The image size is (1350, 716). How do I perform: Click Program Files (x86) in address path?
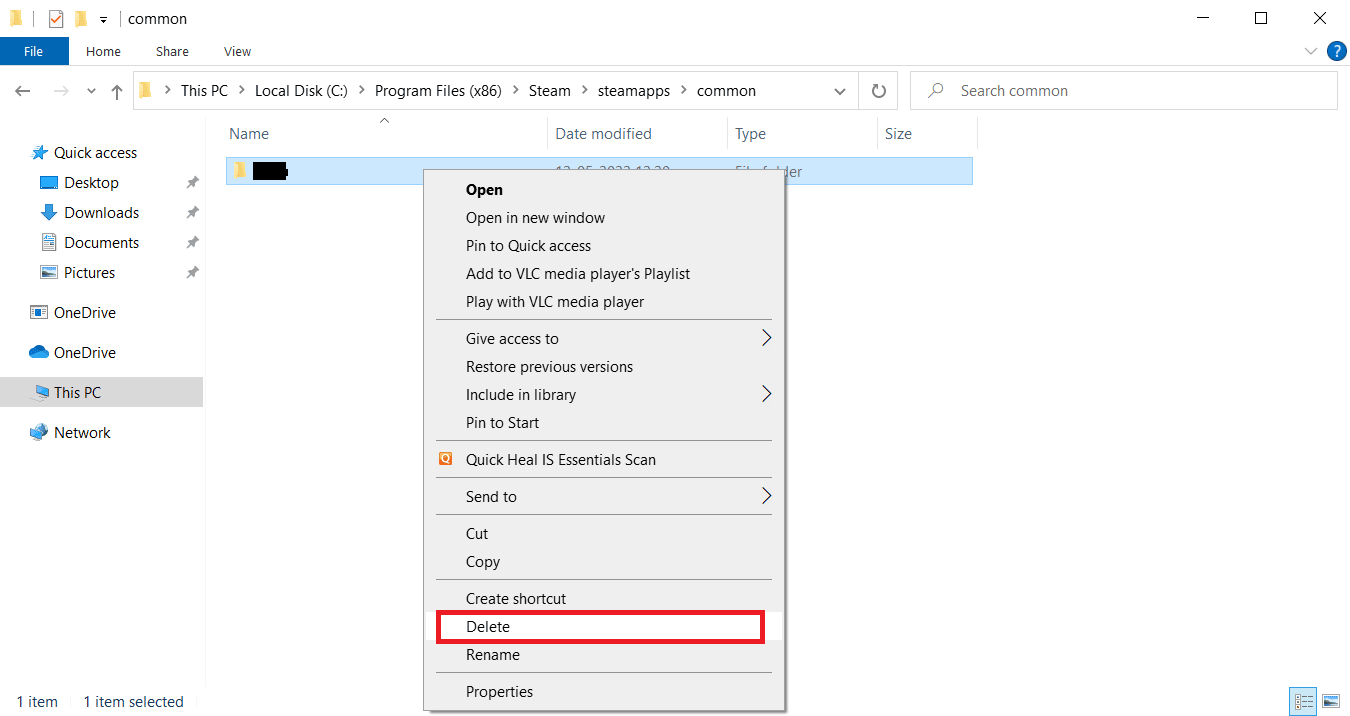[x=438, y=90]
